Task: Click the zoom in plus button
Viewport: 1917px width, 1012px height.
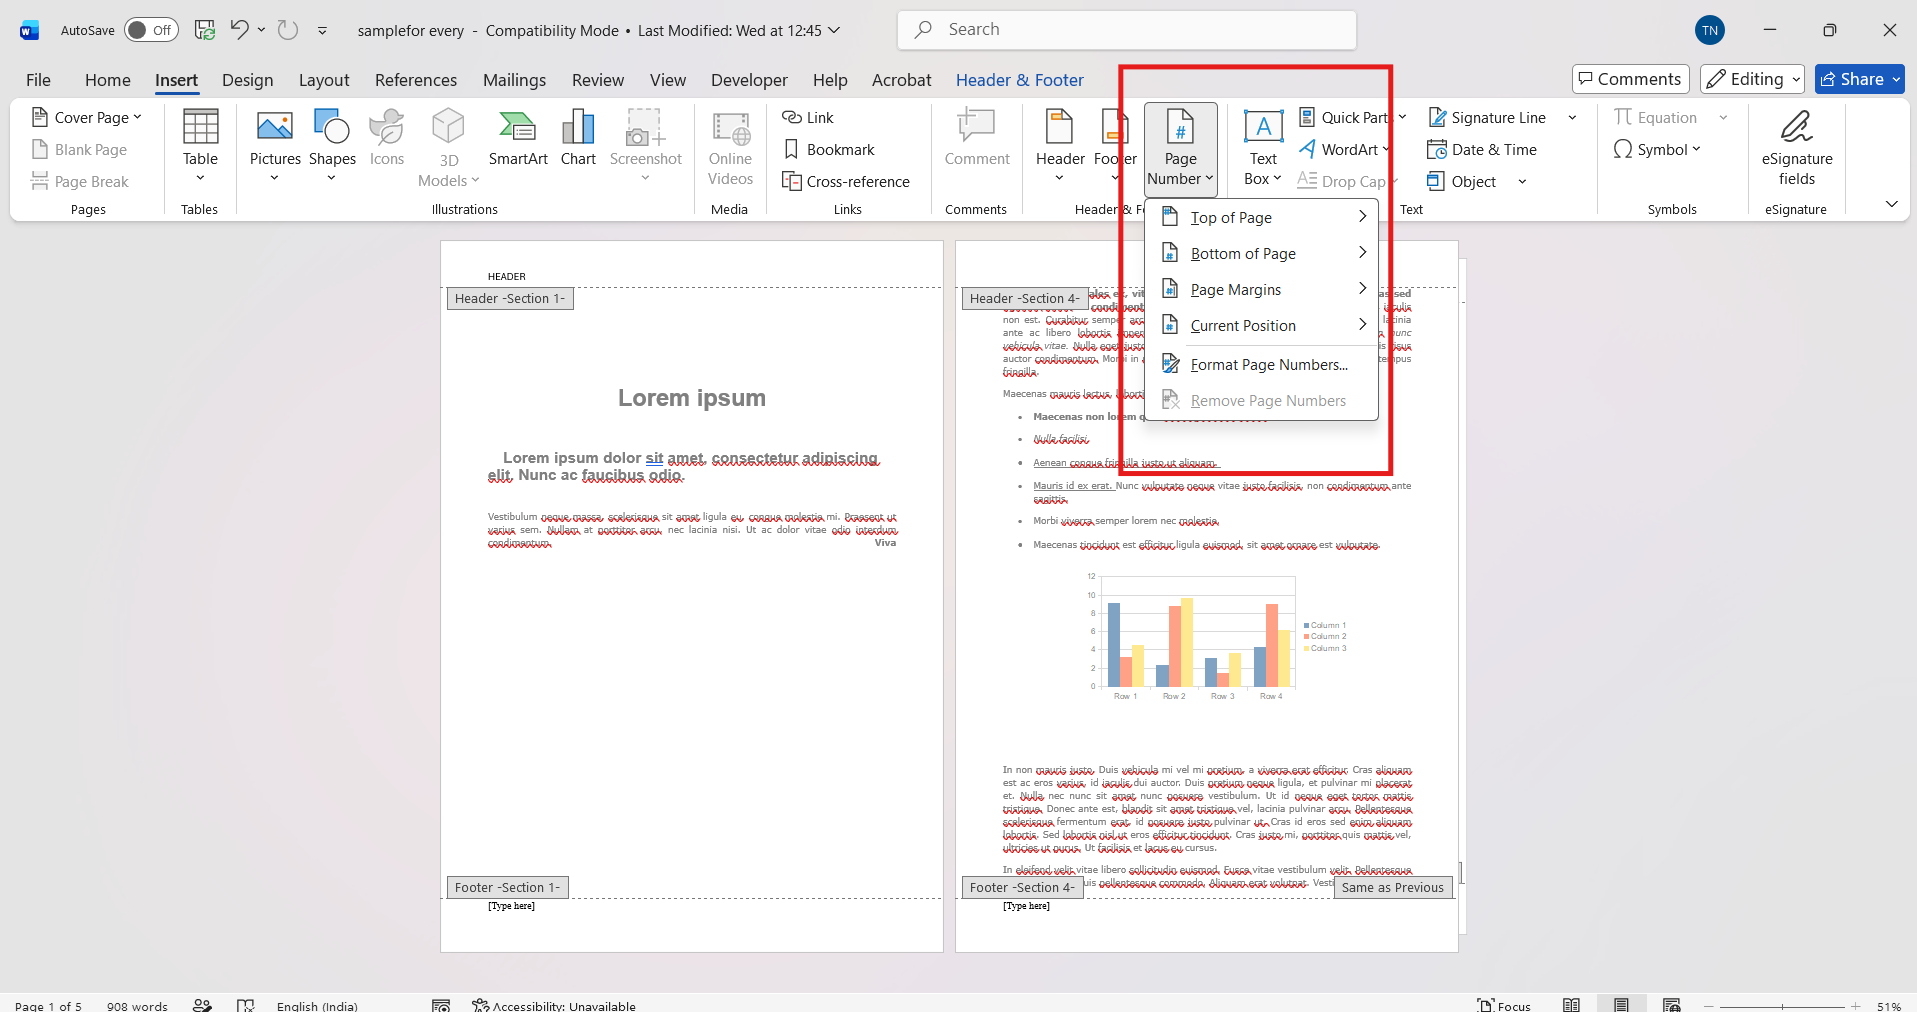Action: click(x=1856, y=1005)
